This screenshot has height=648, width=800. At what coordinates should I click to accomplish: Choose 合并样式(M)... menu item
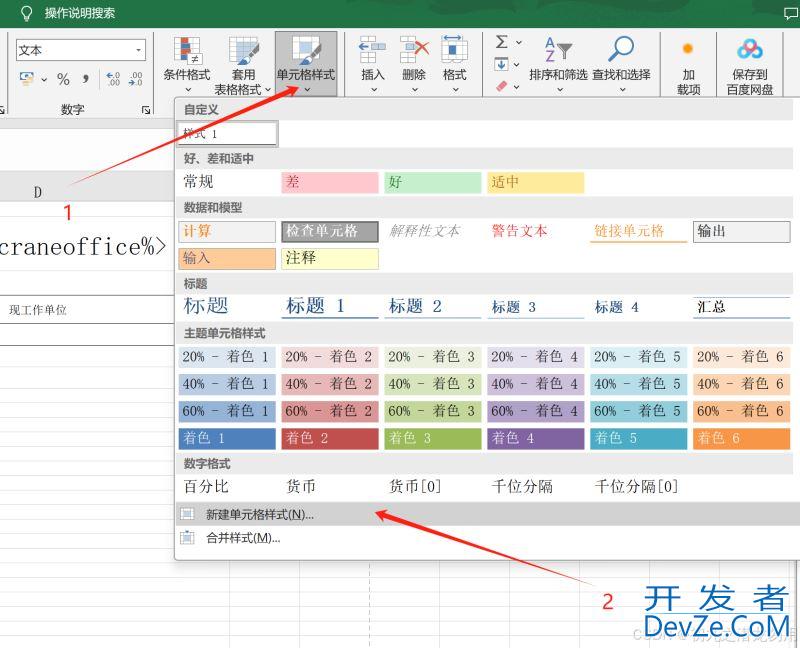click(x=487, y=537)
